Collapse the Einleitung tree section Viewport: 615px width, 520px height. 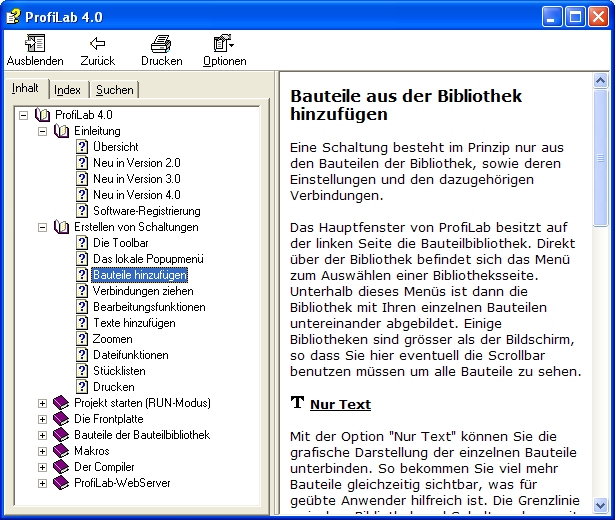[x=42, y=131]
